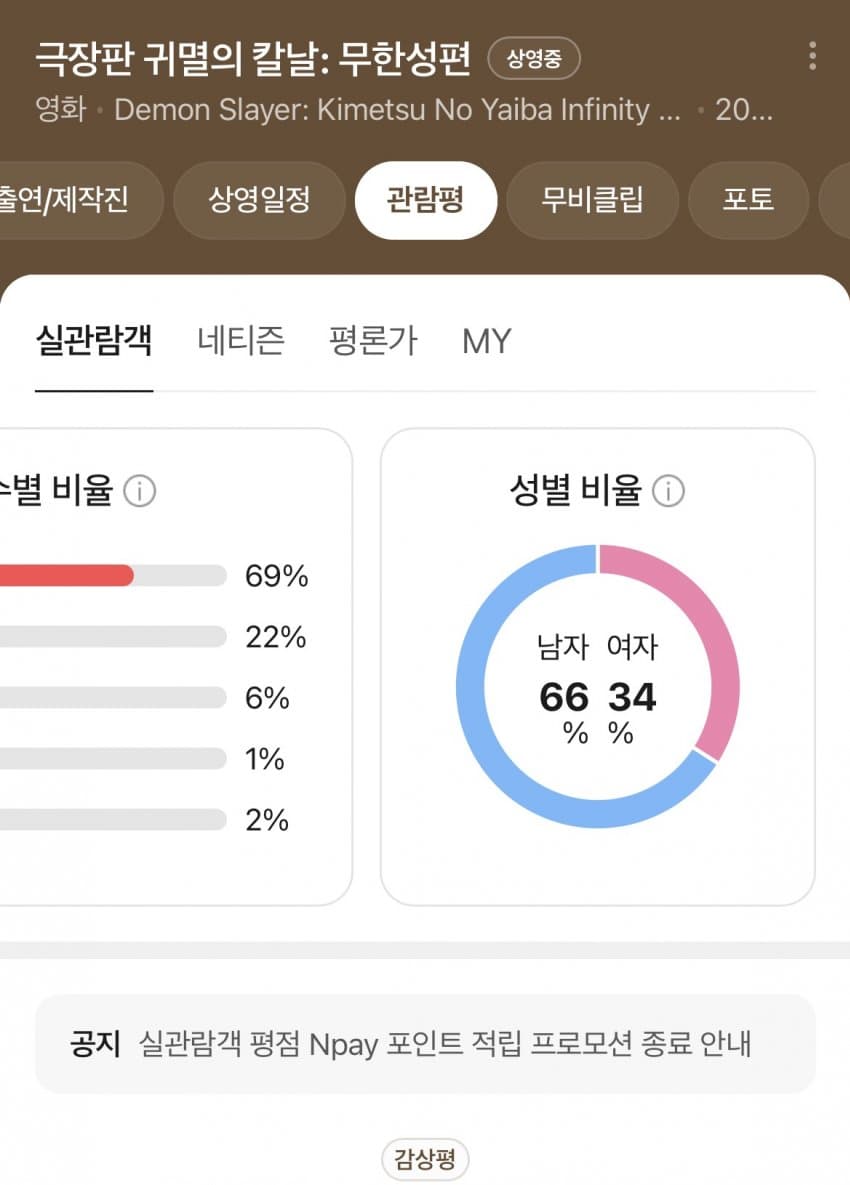Open the 무비클립 tab
This screenshot has height=1185, width=850.
pos(592,200)
